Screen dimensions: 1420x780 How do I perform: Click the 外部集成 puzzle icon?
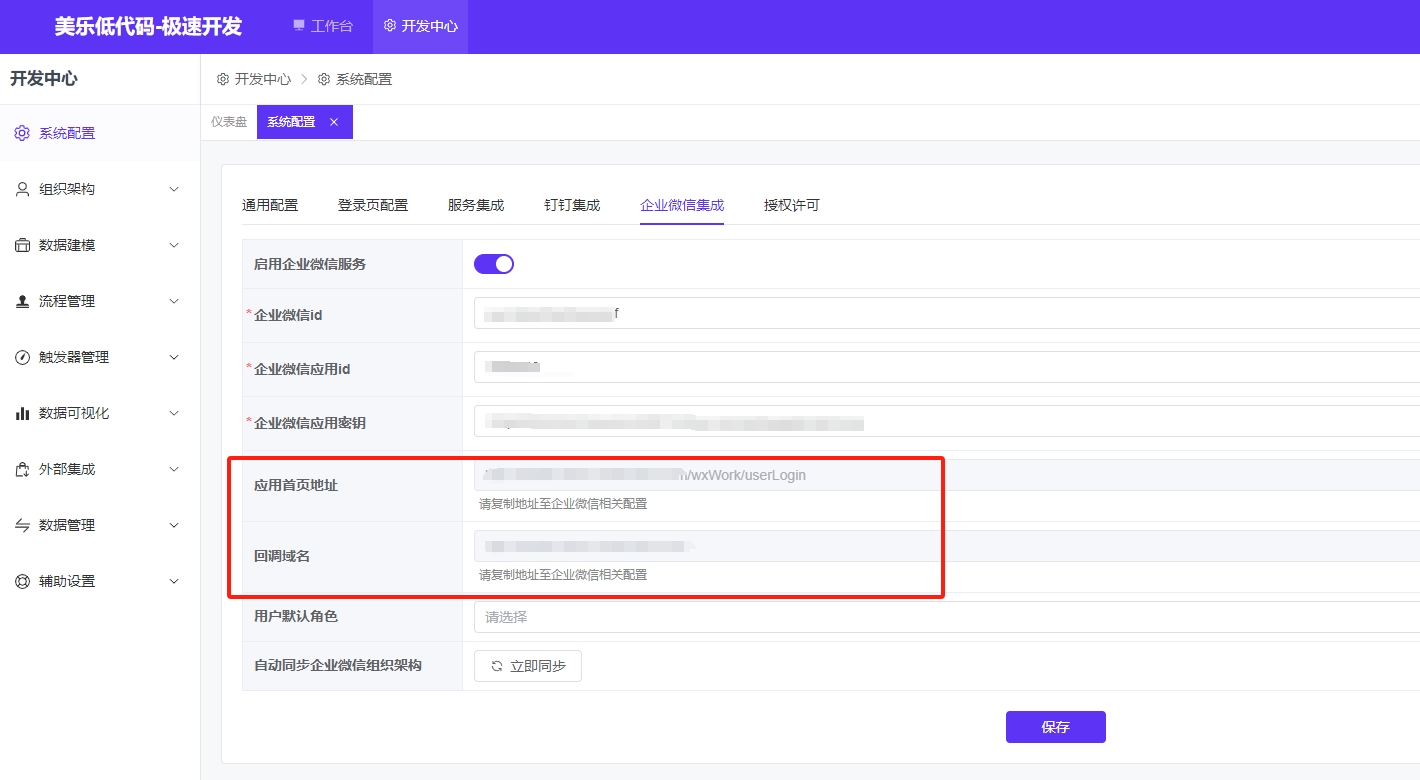tap(22, 469)
